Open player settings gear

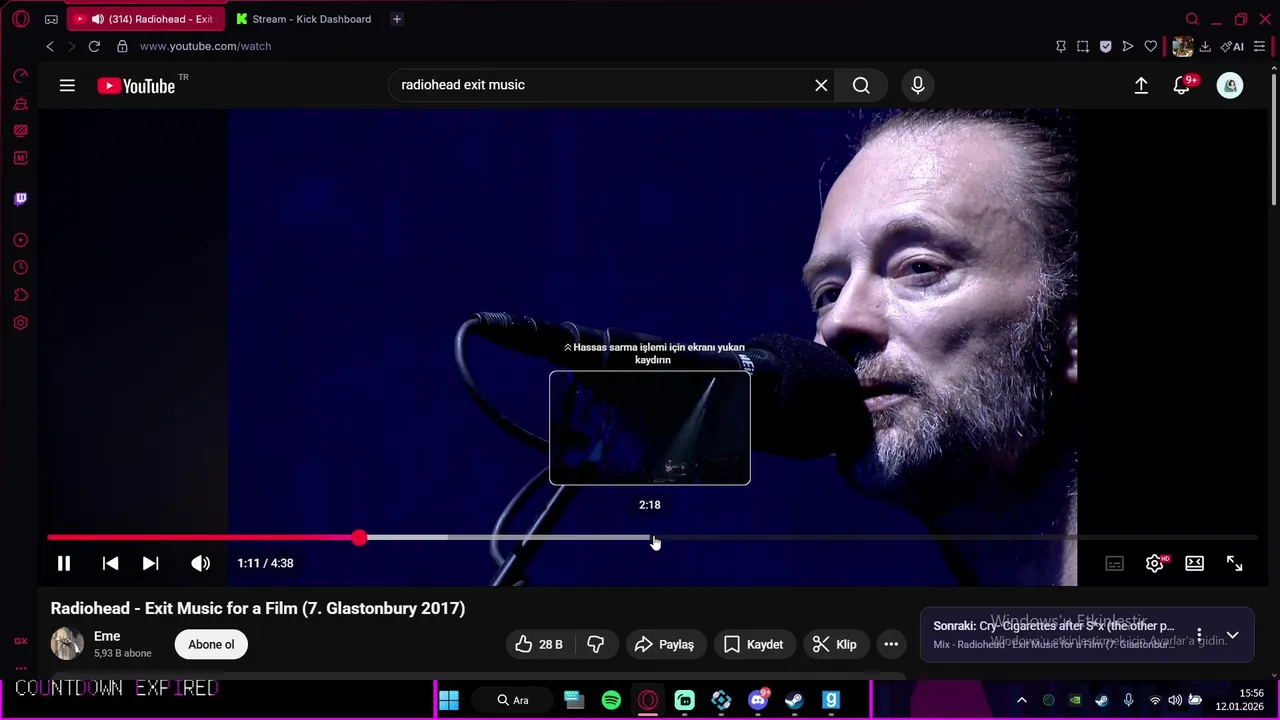[x=1155, y=563]
